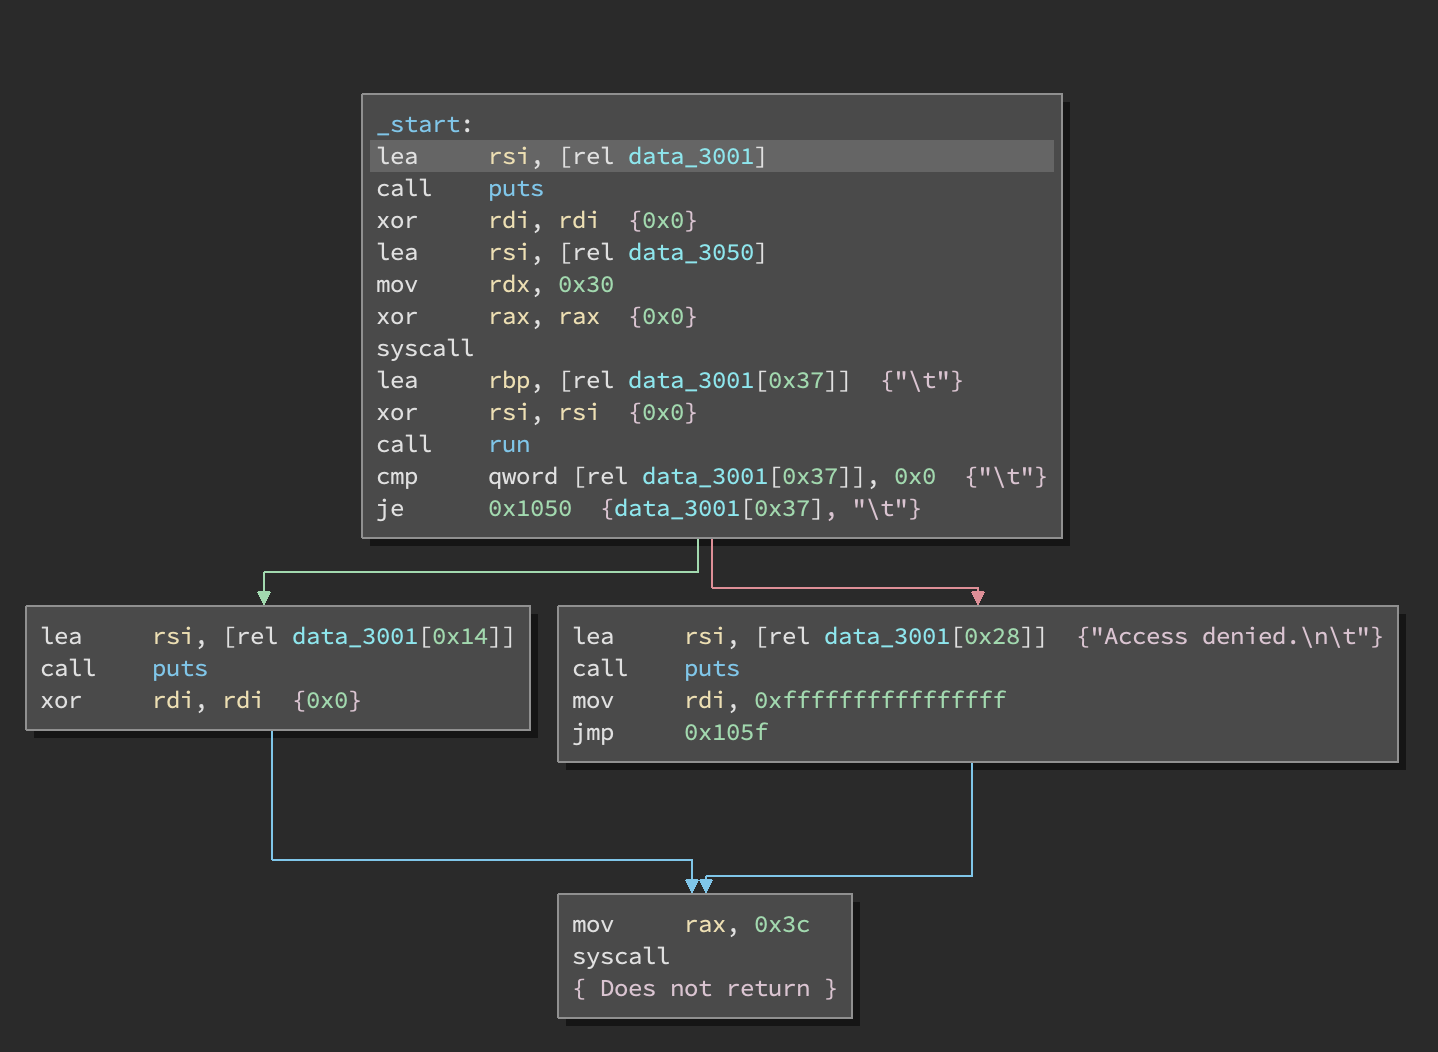The image size is (1438, 1052).
Task: Click the "Does not return" annotation
Action: pyautogui.click(x=704, y=988)
